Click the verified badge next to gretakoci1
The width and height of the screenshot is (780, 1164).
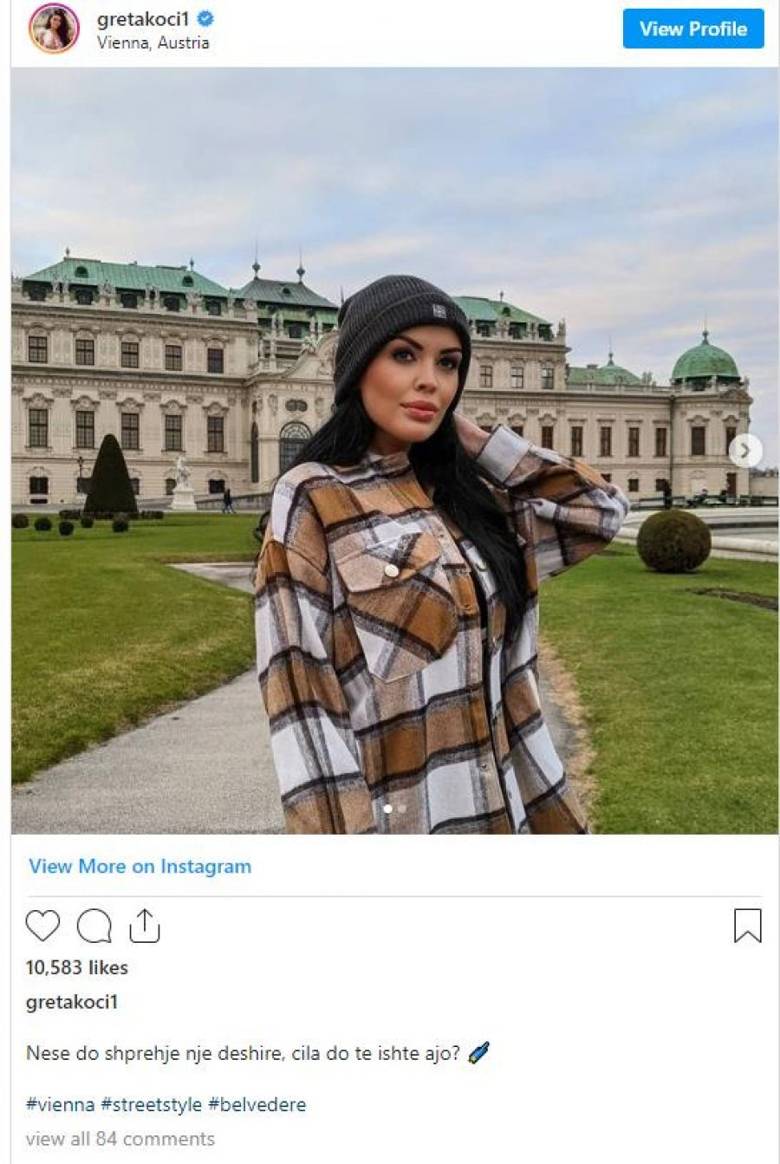coord(206,19)
